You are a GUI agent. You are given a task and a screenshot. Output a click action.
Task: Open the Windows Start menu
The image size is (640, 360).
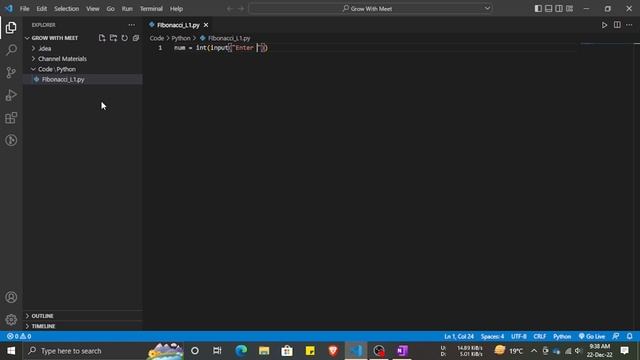(x=11, y=351)
